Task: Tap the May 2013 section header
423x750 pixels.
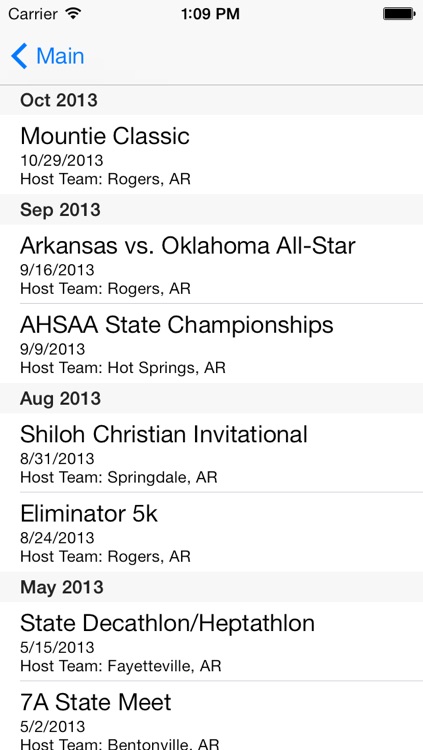Action: [x=212, y=587]
